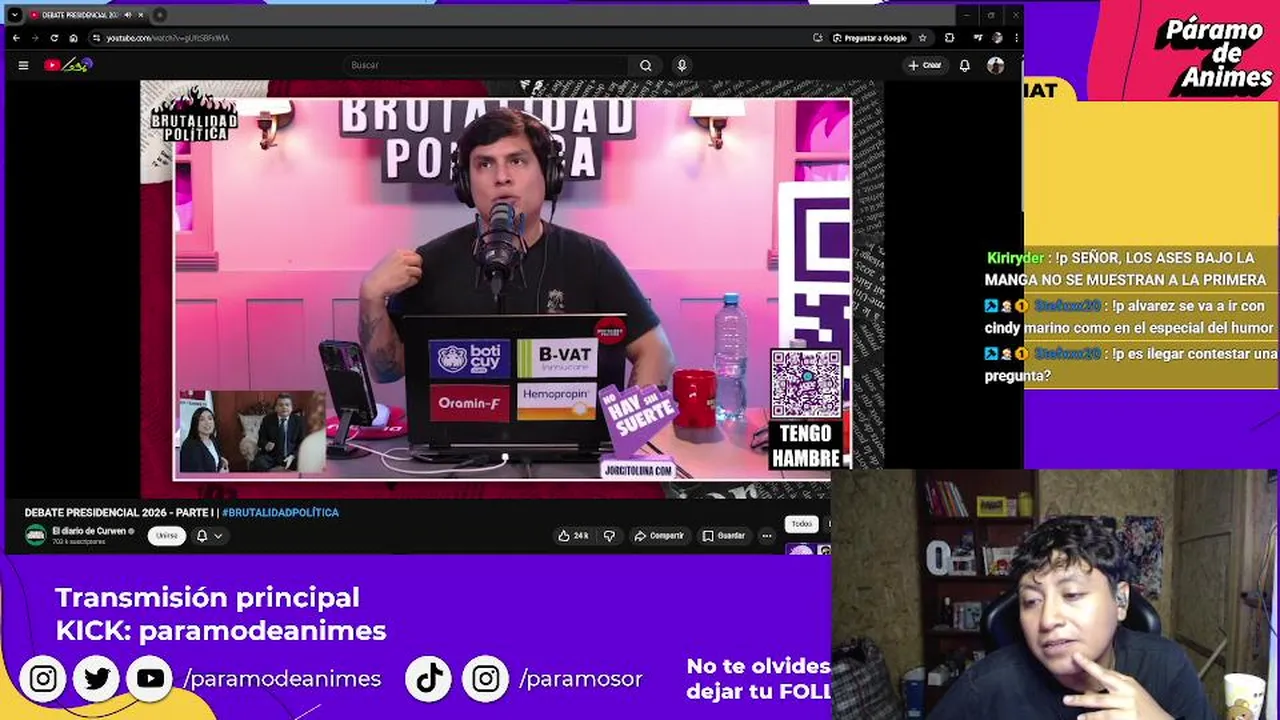Open the browser media control icon

coord(977,38)
